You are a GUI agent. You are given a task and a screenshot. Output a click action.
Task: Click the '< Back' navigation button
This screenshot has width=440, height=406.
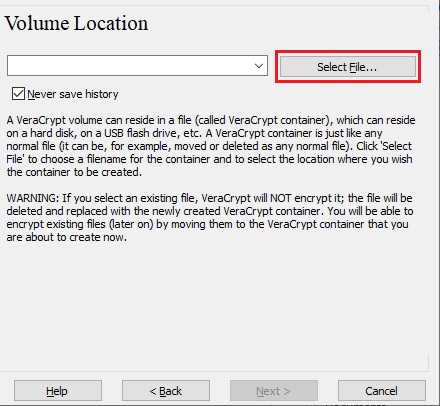click(166, 391)
